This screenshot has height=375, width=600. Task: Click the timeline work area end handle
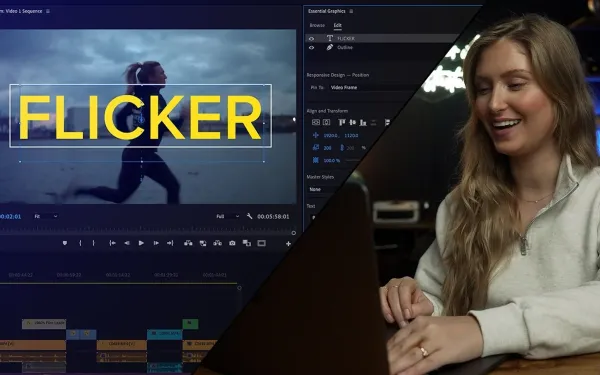tap(240, 288)
